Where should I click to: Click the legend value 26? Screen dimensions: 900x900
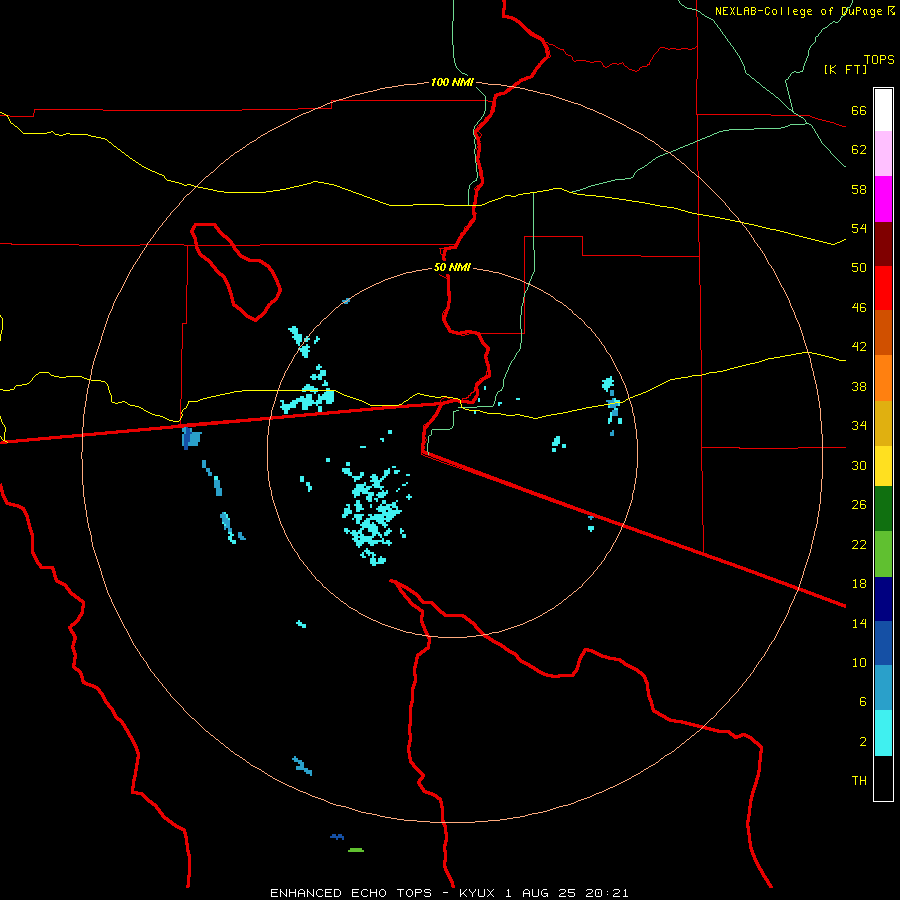[859, 505]
